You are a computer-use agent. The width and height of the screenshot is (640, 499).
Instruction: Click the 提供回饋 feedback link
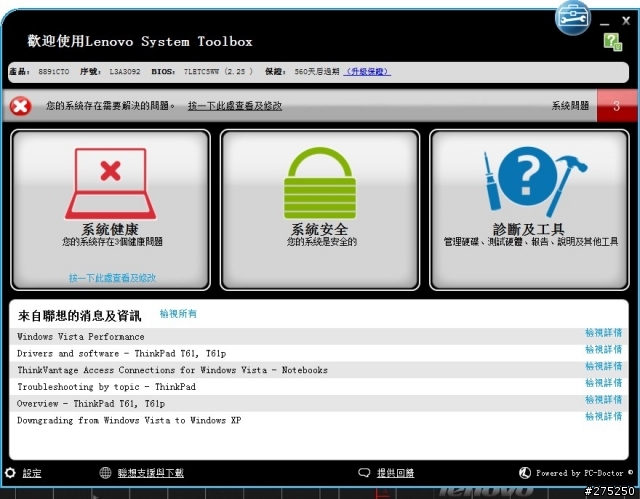coord(396,473)
